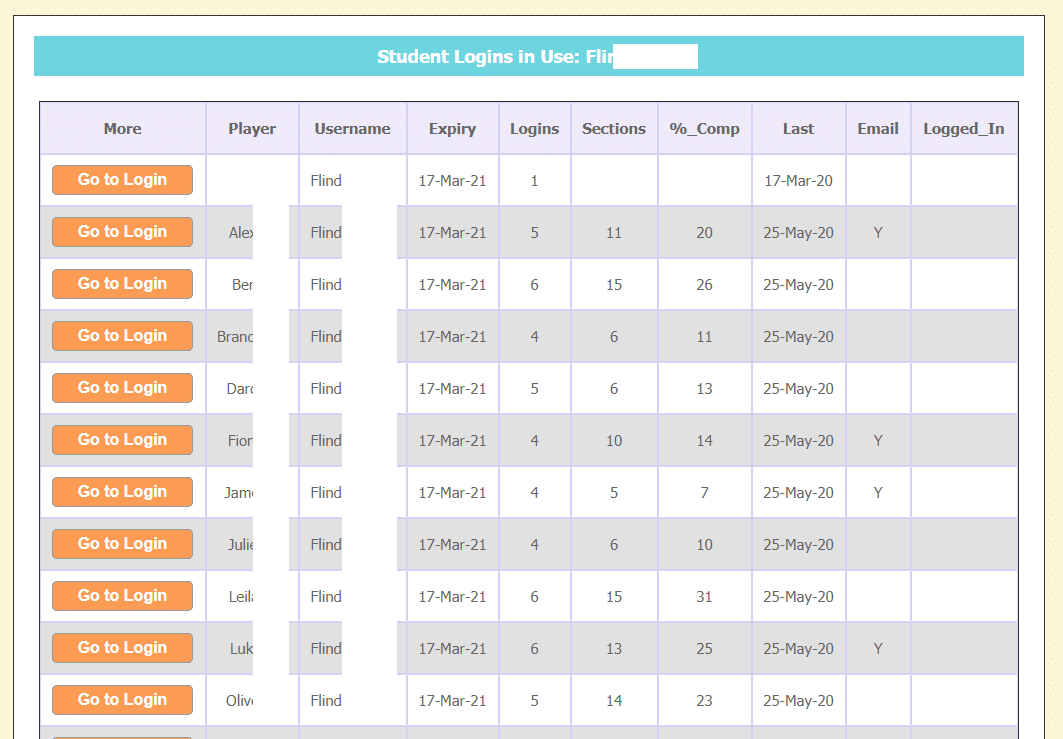Click the Email Y cell in Alex row
1063x739 pixels.
coord(878,233)
